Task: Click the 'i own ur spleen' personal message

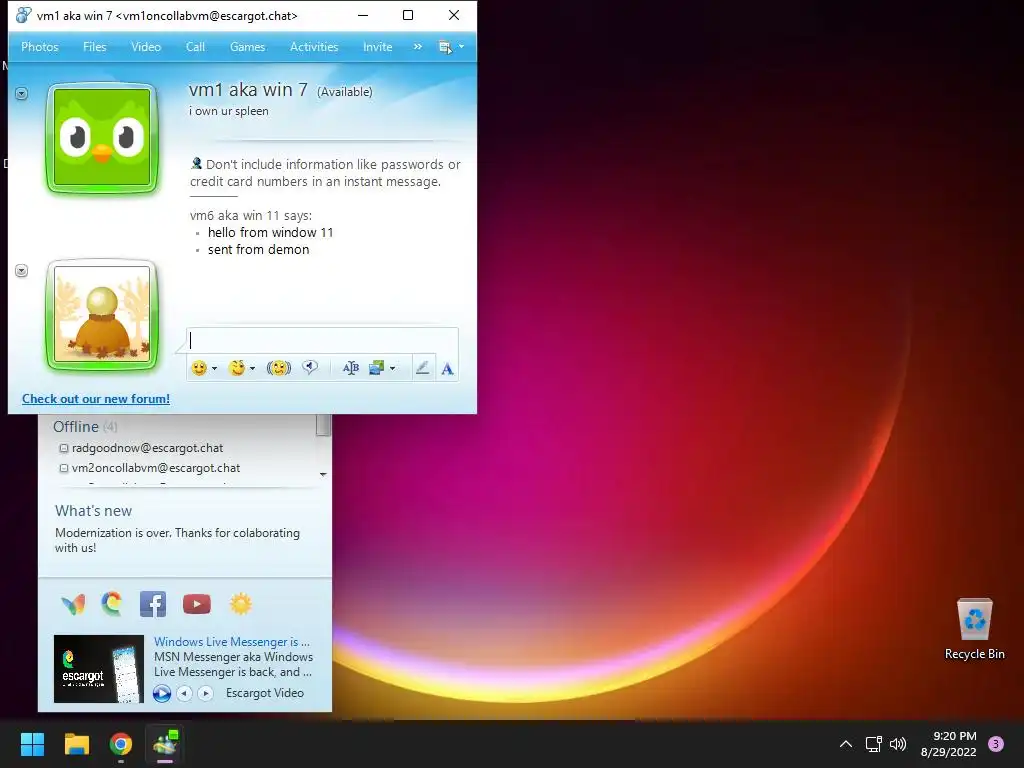Action: [x=229, y=111]
